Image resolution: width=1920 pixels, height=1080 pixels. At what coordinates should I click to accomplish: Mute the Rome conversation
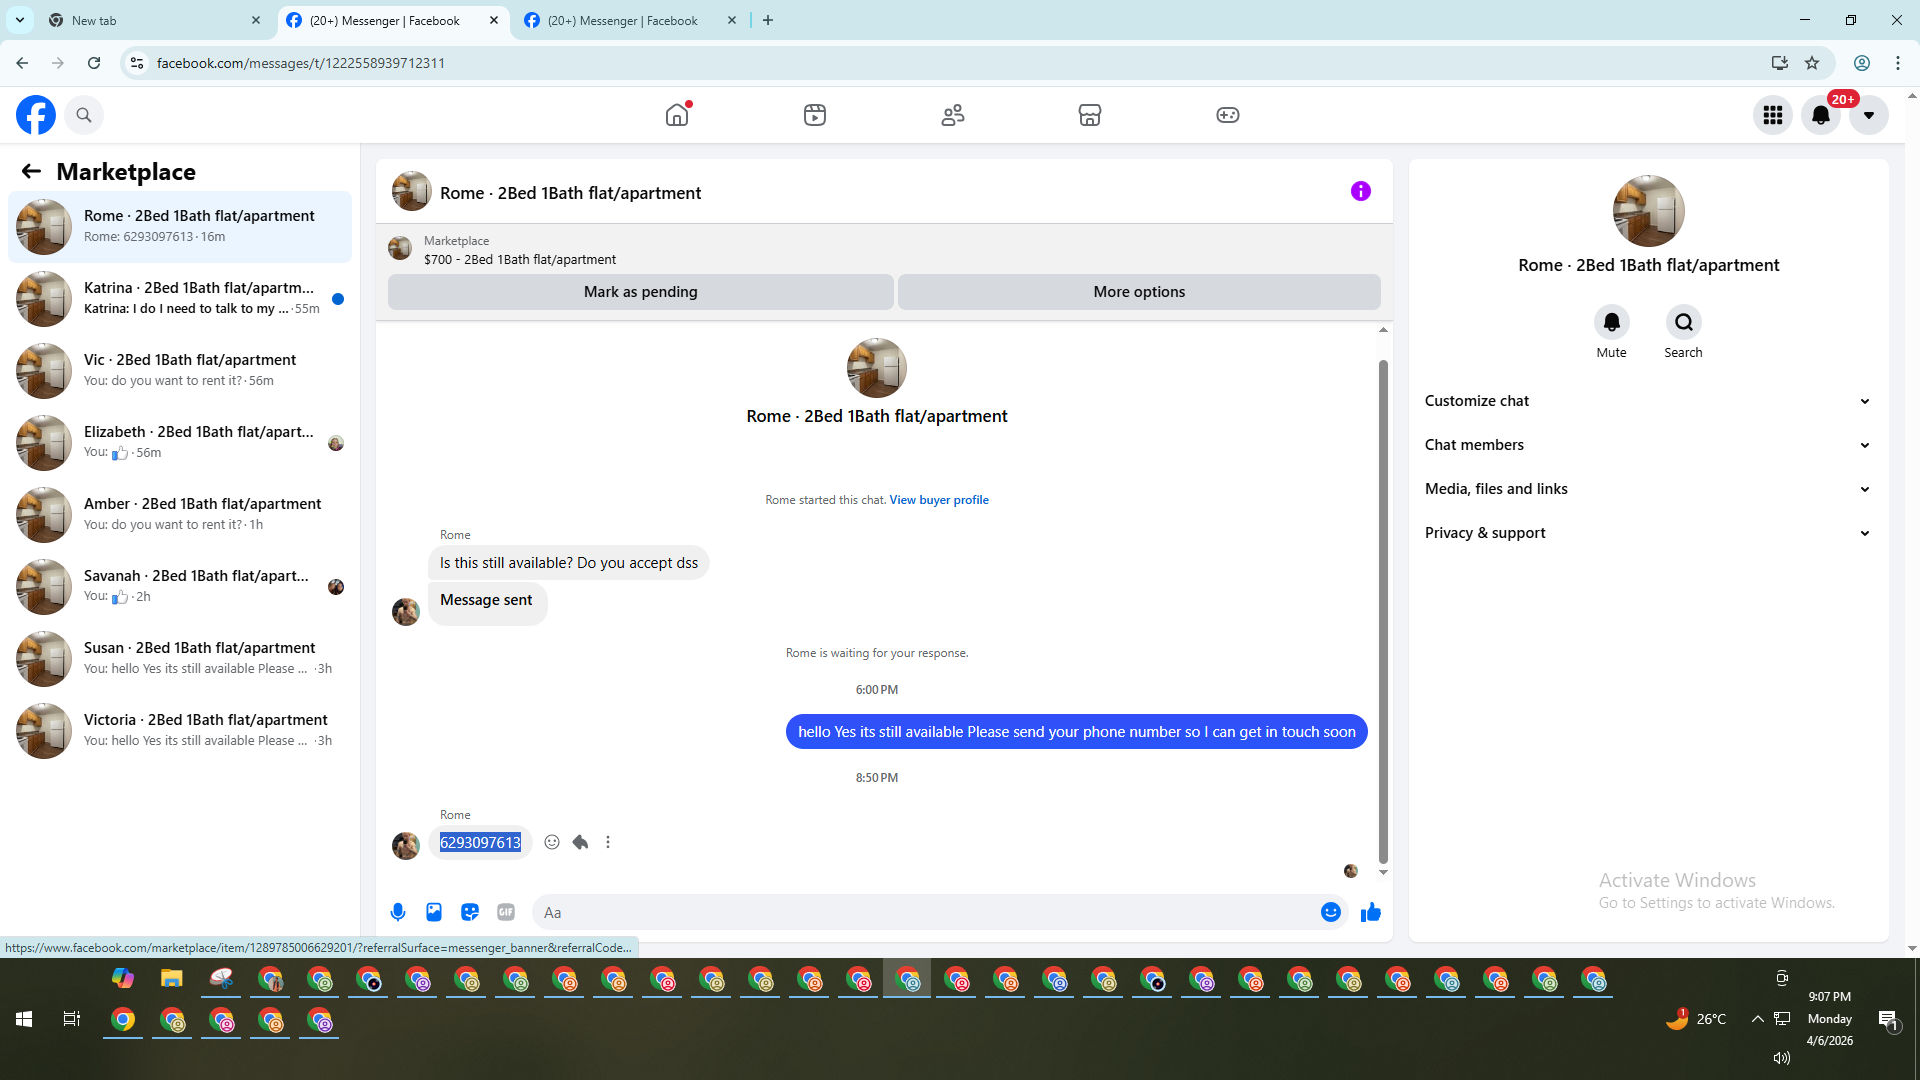tap(1611, 322)
